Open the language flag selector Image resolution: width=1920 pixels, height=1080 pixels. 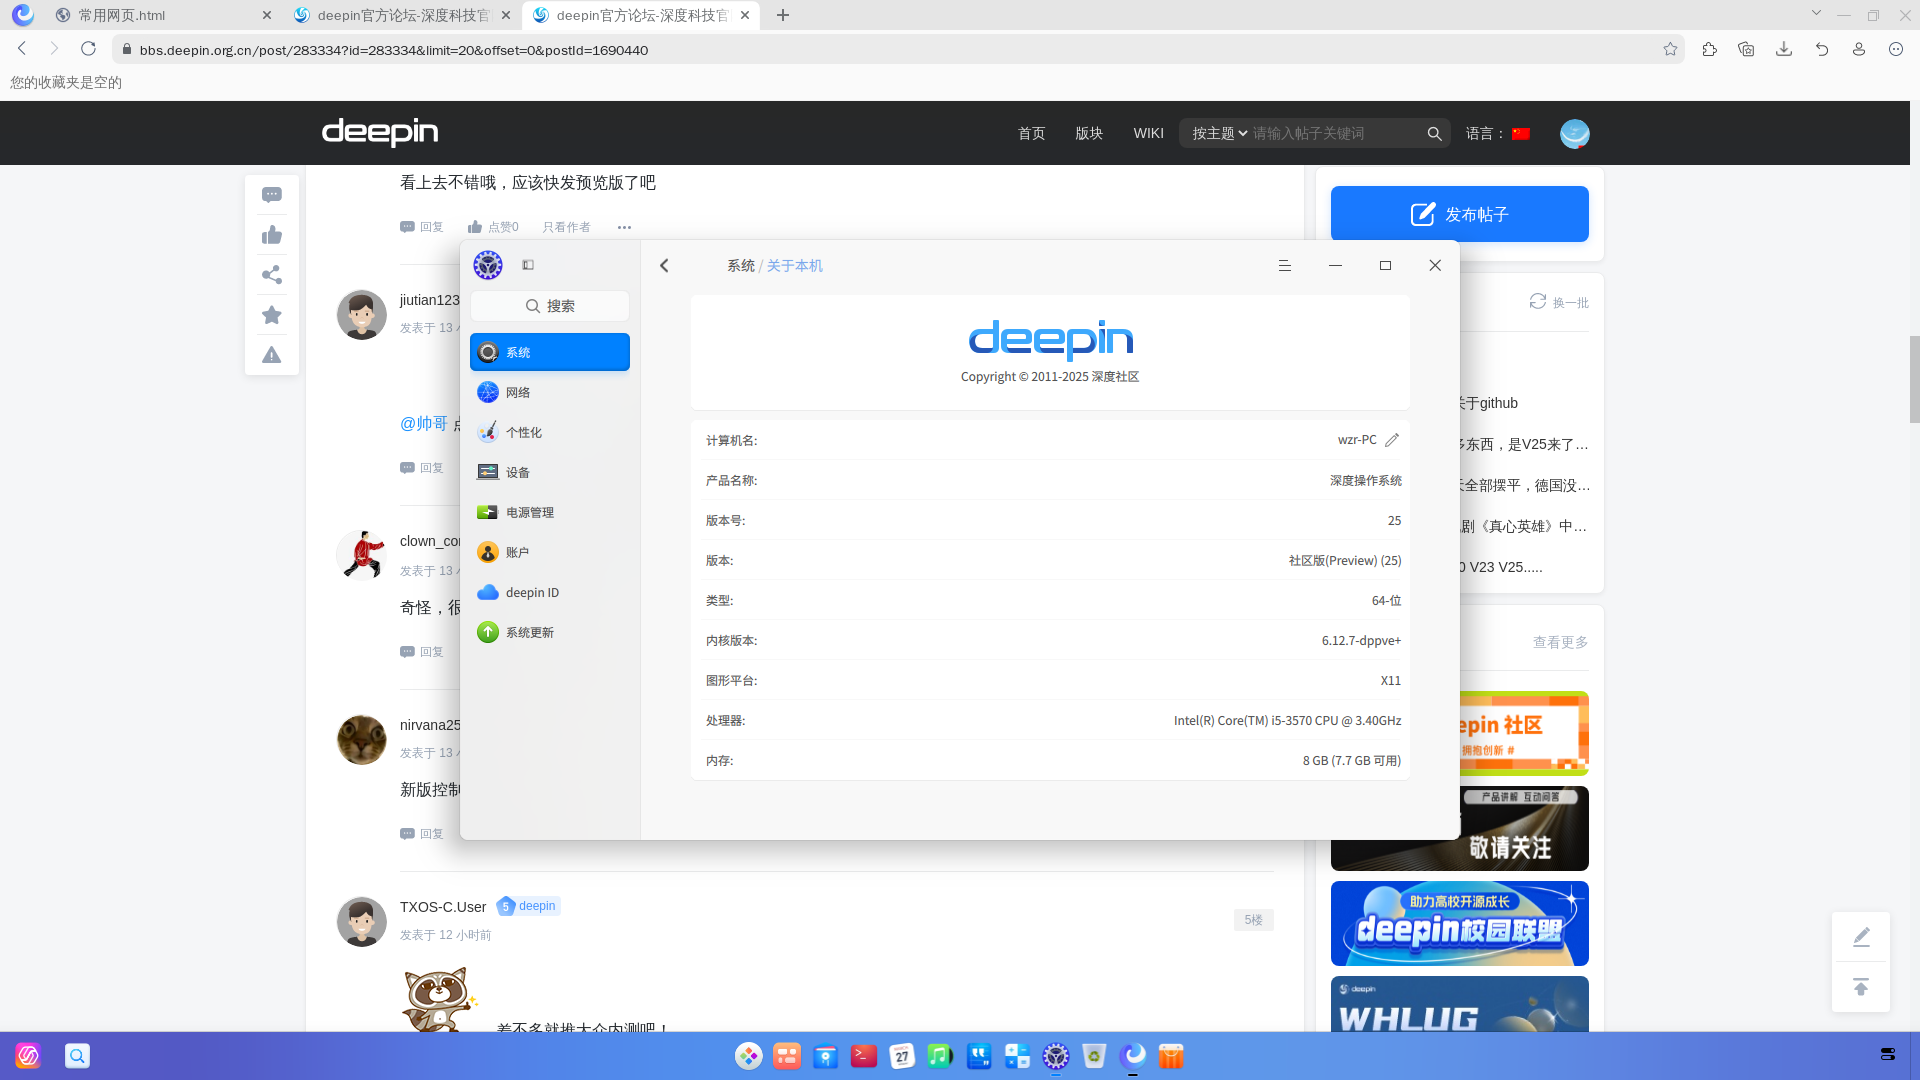coord(1521,134)
